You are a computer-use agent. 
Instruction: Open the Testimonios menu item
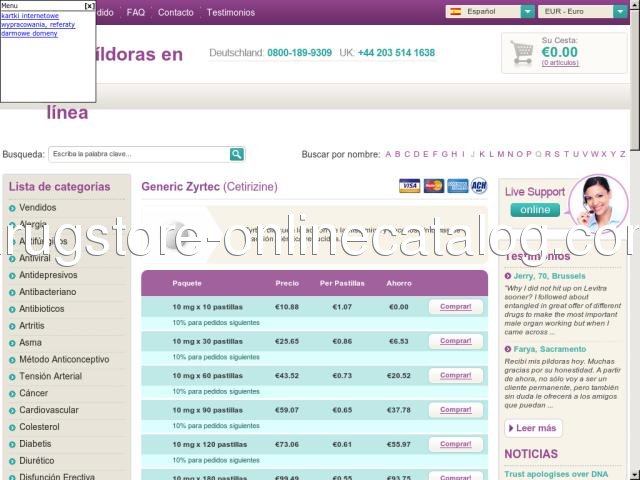click(x=231, y=13)
